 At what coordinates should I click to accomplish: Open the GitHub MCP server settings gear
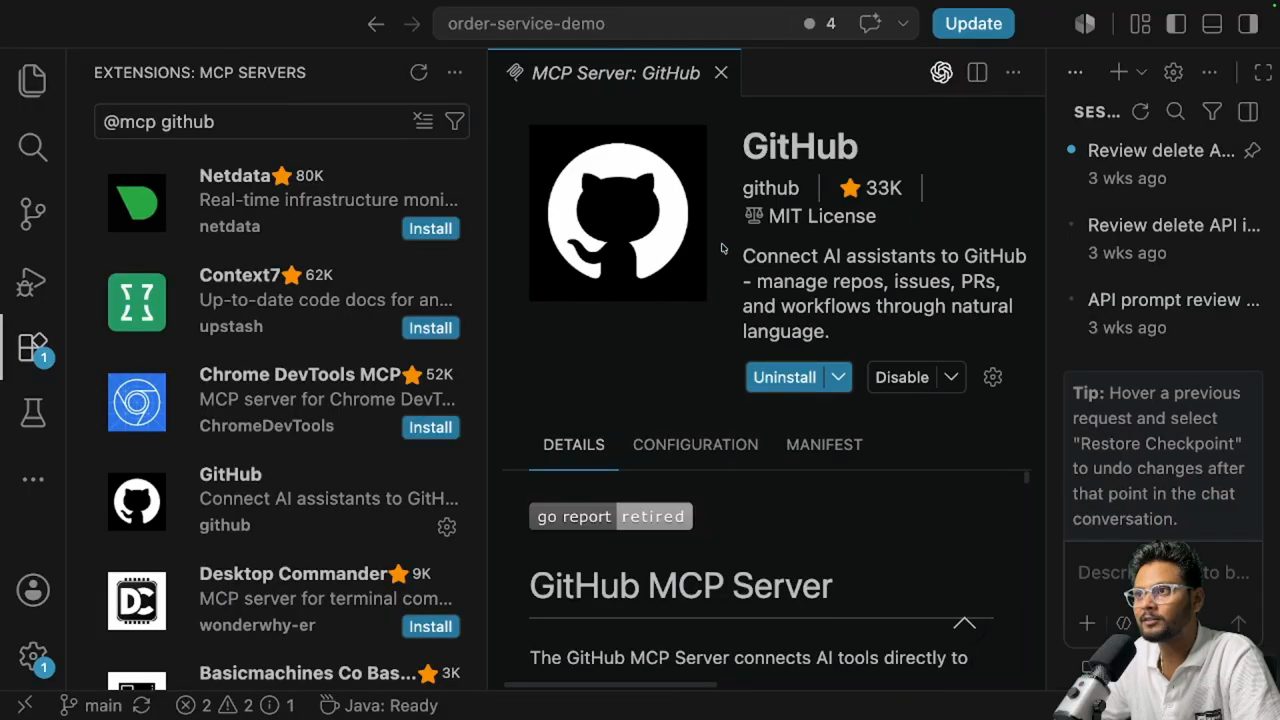[x=992, y=377]
